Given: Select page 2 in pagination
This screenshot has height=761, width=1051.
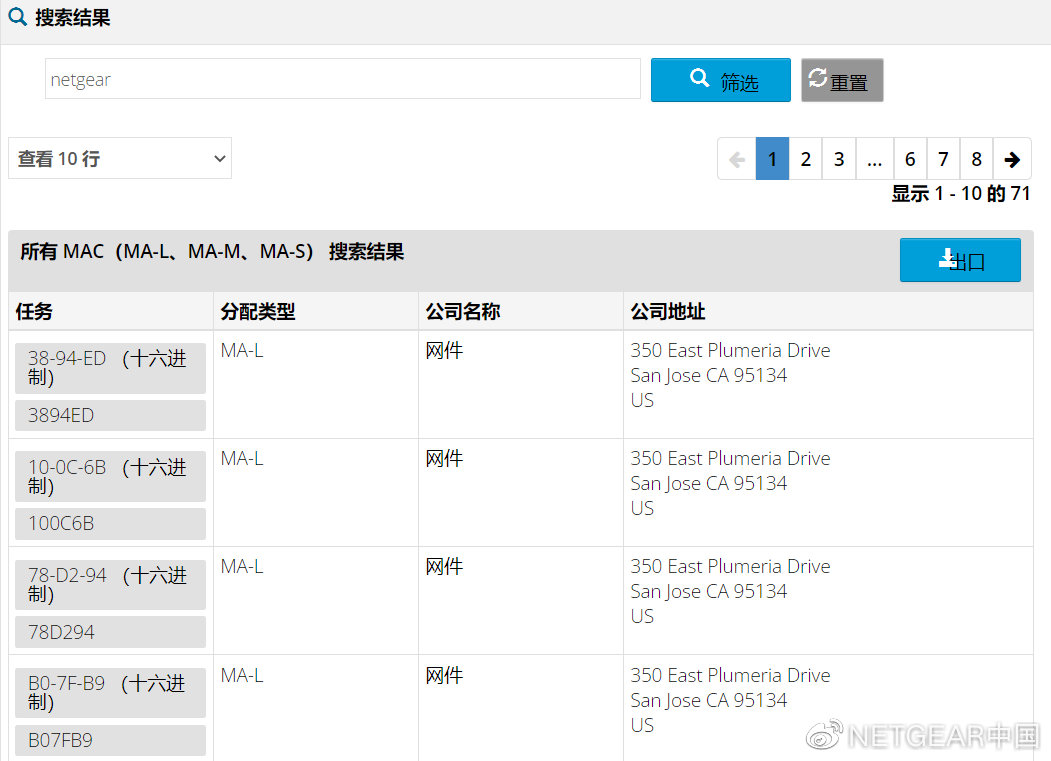Looking at the screenshot, I should pos(805,159).
